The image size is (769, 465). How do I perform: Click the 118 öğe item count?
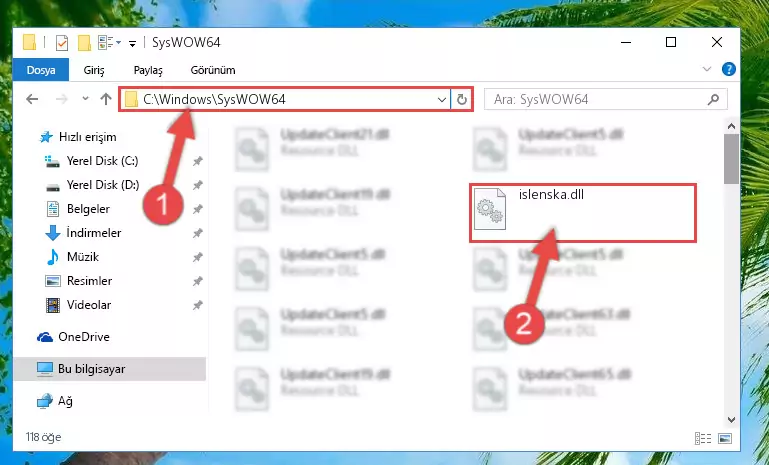44,437
